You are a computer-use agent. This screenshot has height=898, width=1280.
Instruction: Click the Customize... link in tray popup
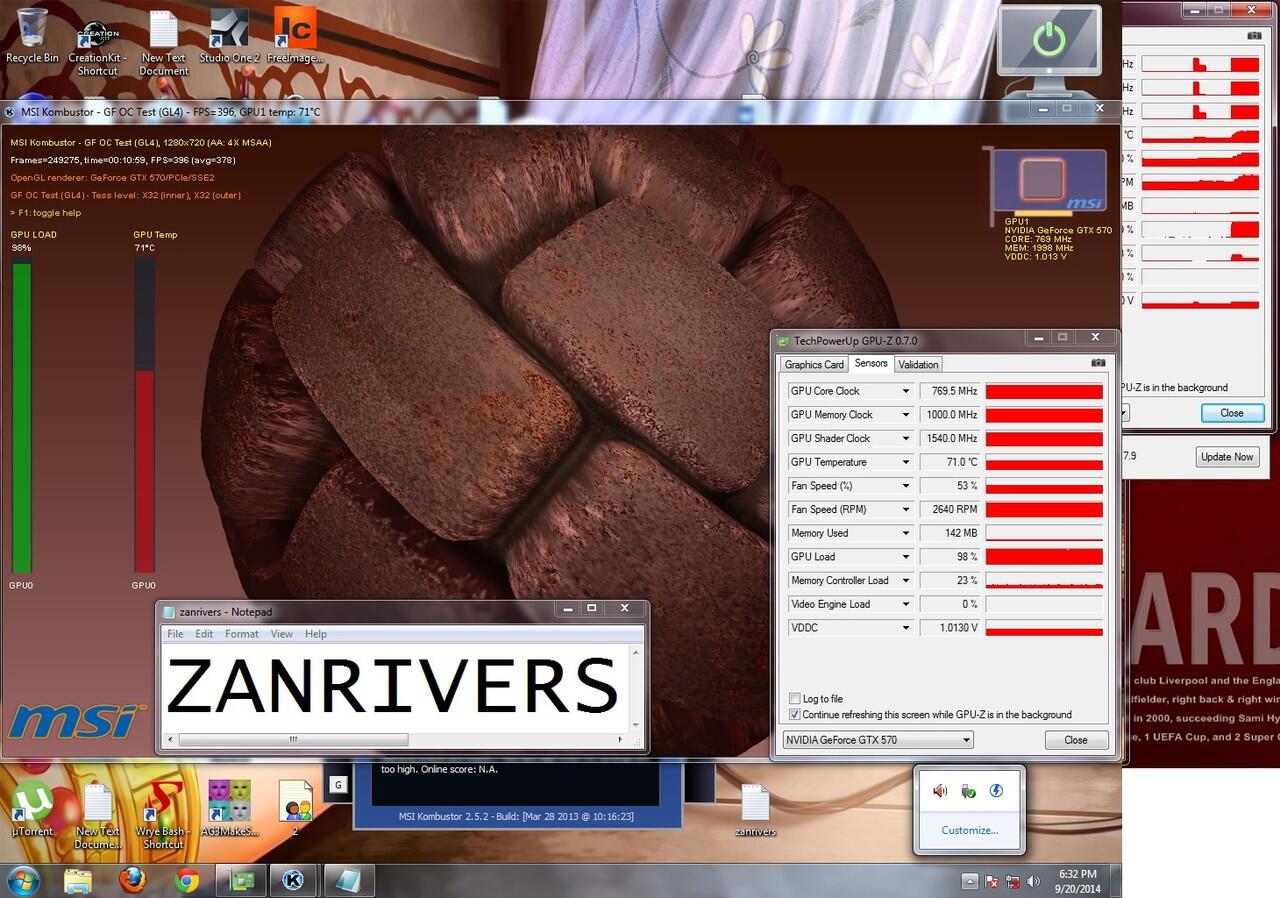(969, 830)
